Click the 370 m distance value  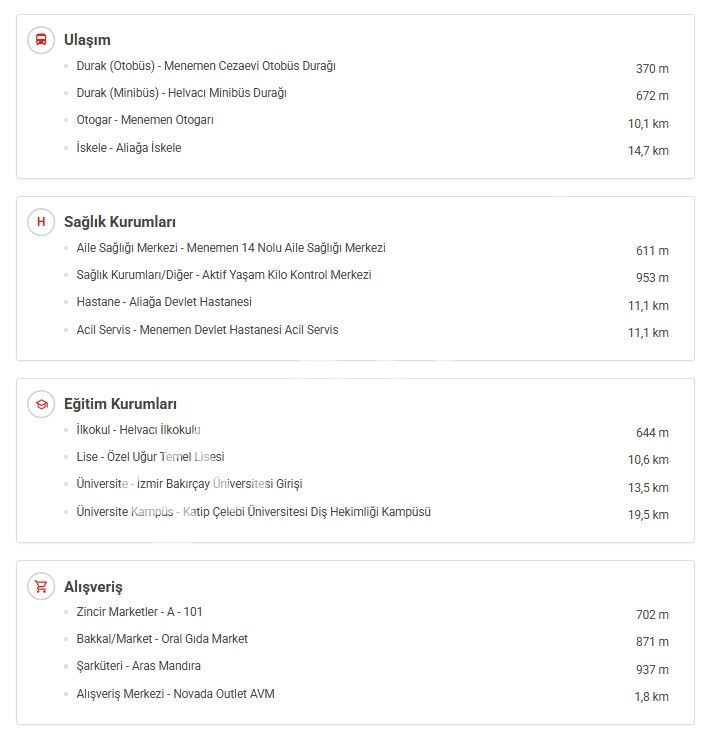pyautogui.click(x=652, y=69)
